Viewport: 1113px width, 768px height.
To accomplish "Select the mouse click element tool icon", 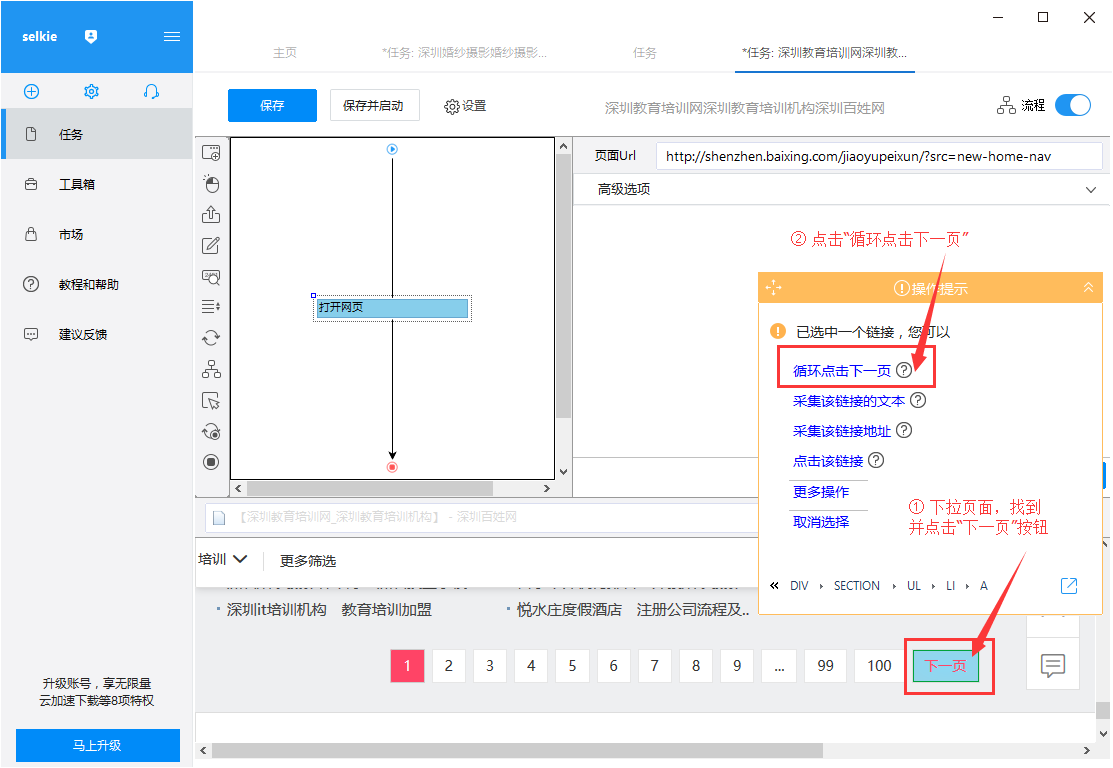I will tap(211, 184).
